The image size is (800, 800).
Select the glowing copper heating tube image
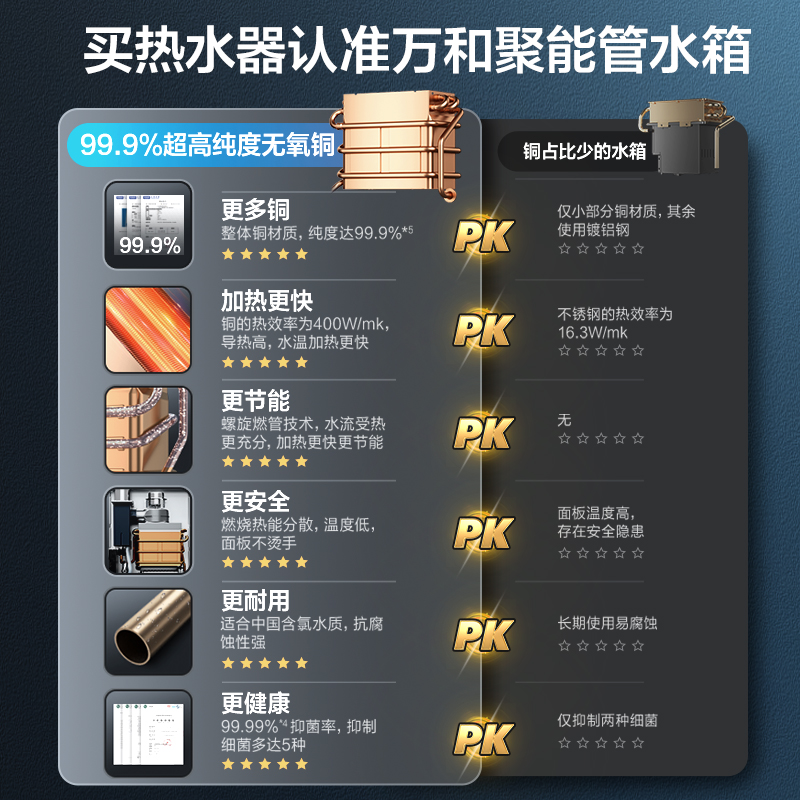(148, 329)
